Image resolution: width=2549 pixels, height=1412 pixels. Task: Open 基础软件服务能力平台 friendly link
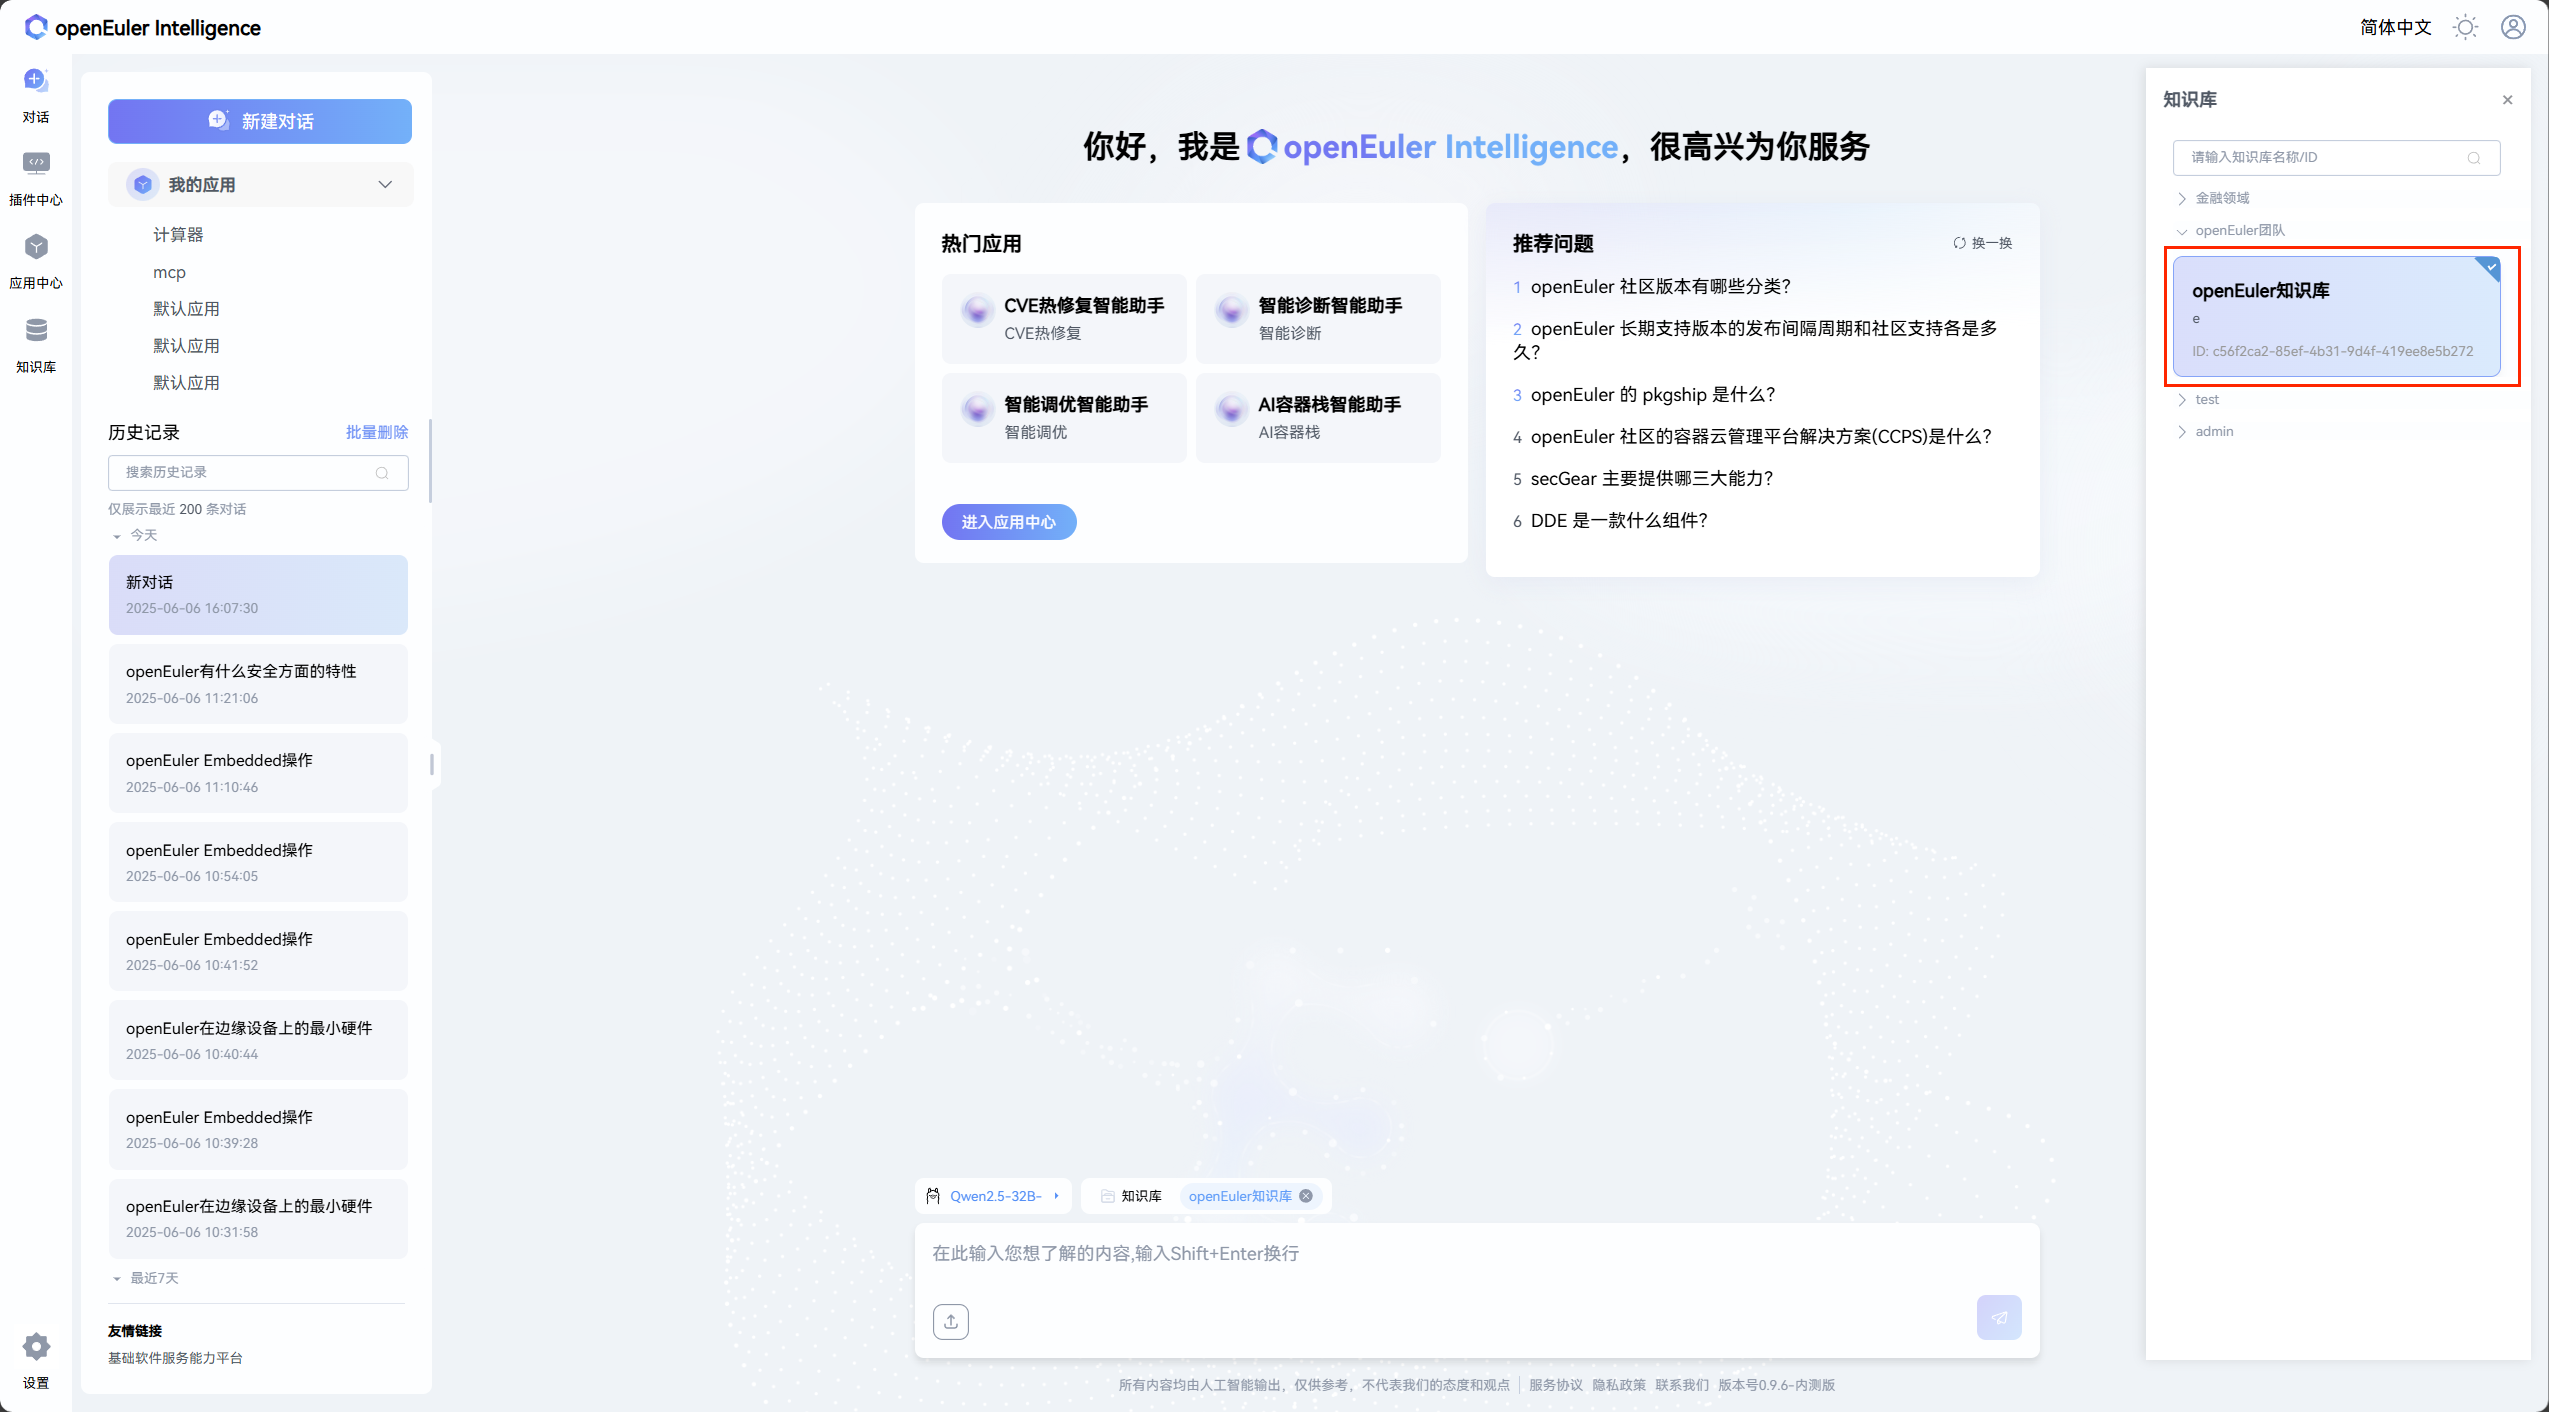175,1358
